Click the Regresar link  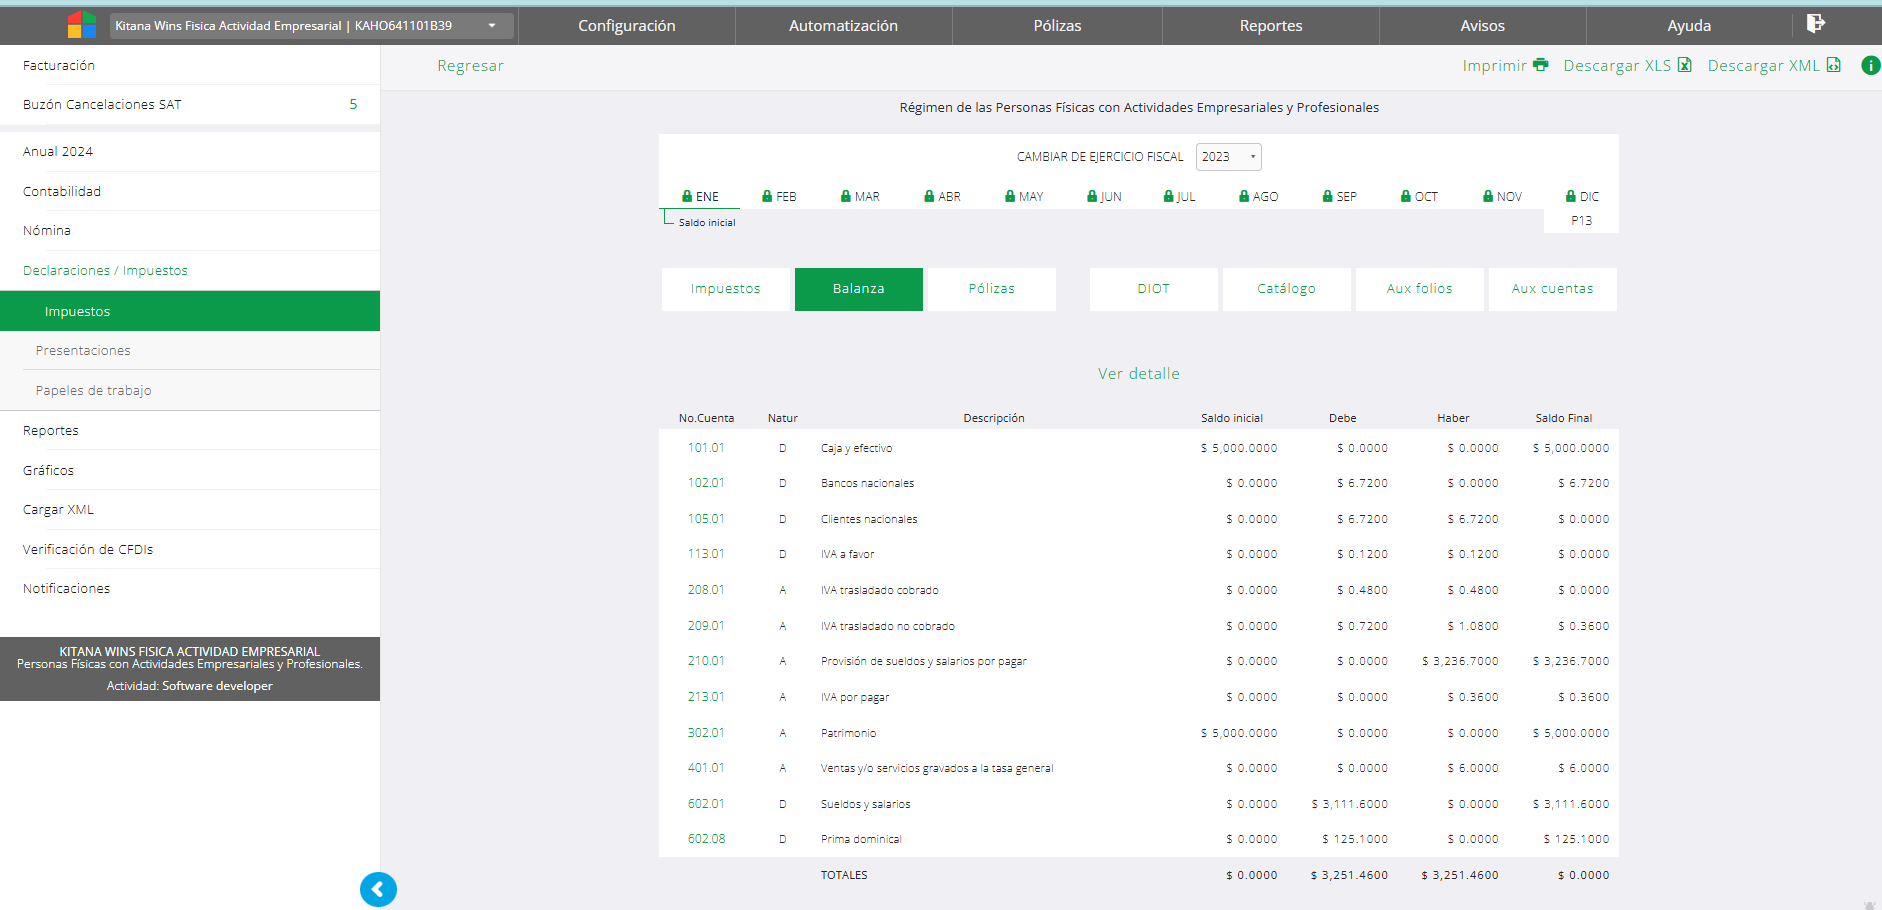click(470, 66)
